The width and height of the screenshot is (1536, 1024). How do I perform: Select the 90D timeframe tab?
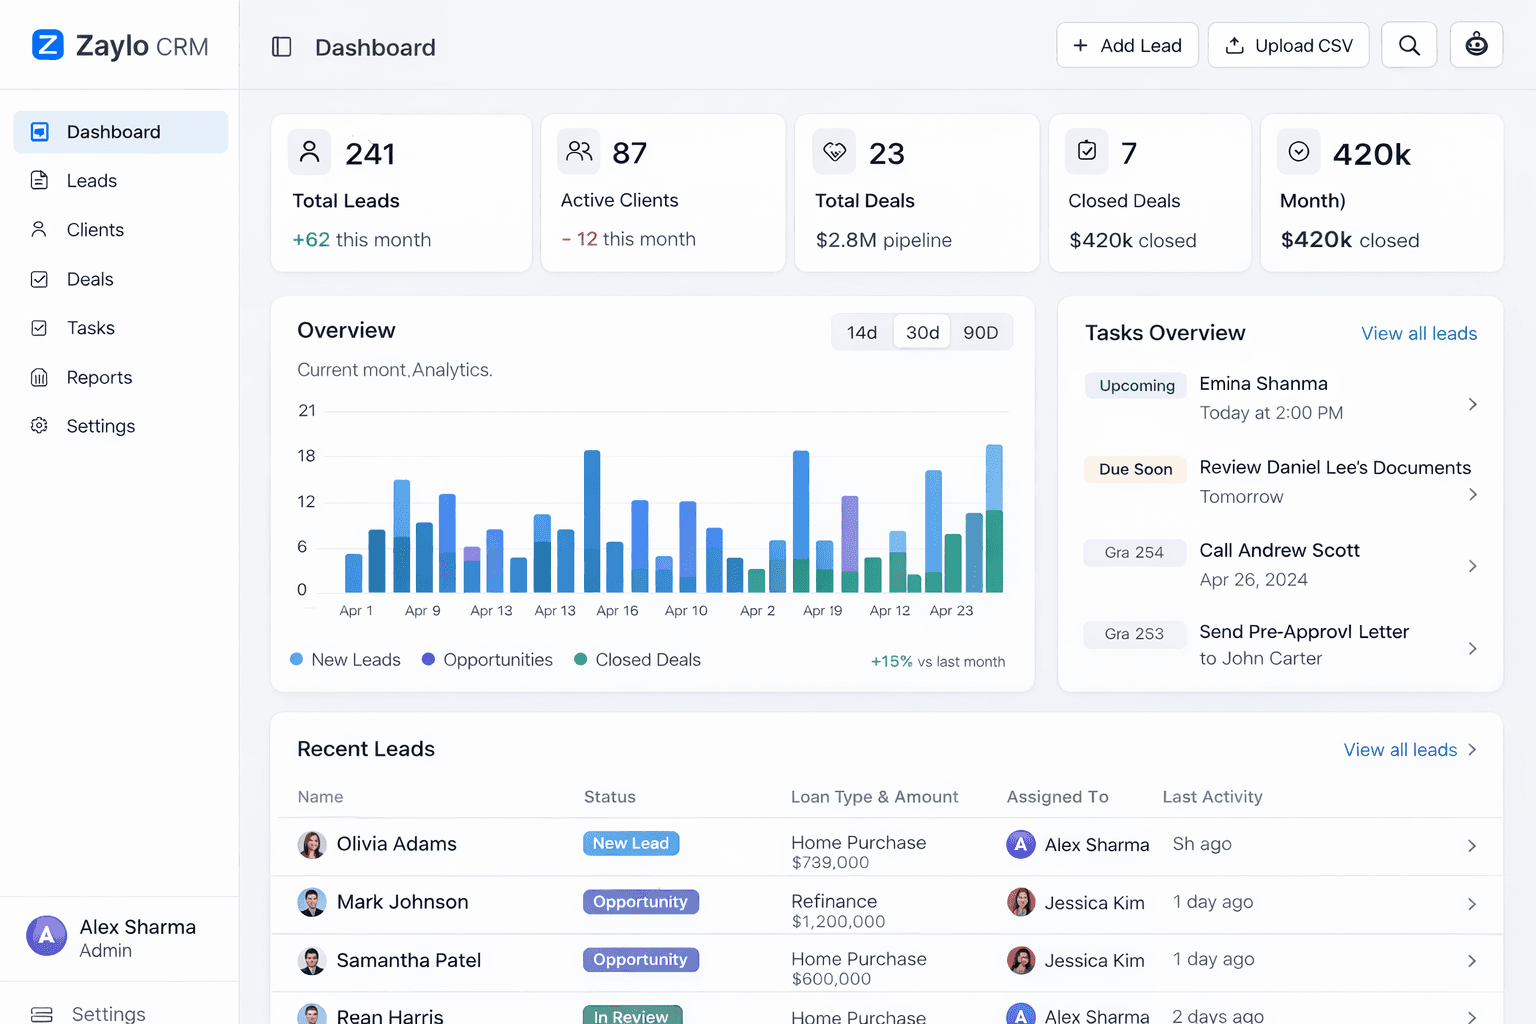coord(980,331)
